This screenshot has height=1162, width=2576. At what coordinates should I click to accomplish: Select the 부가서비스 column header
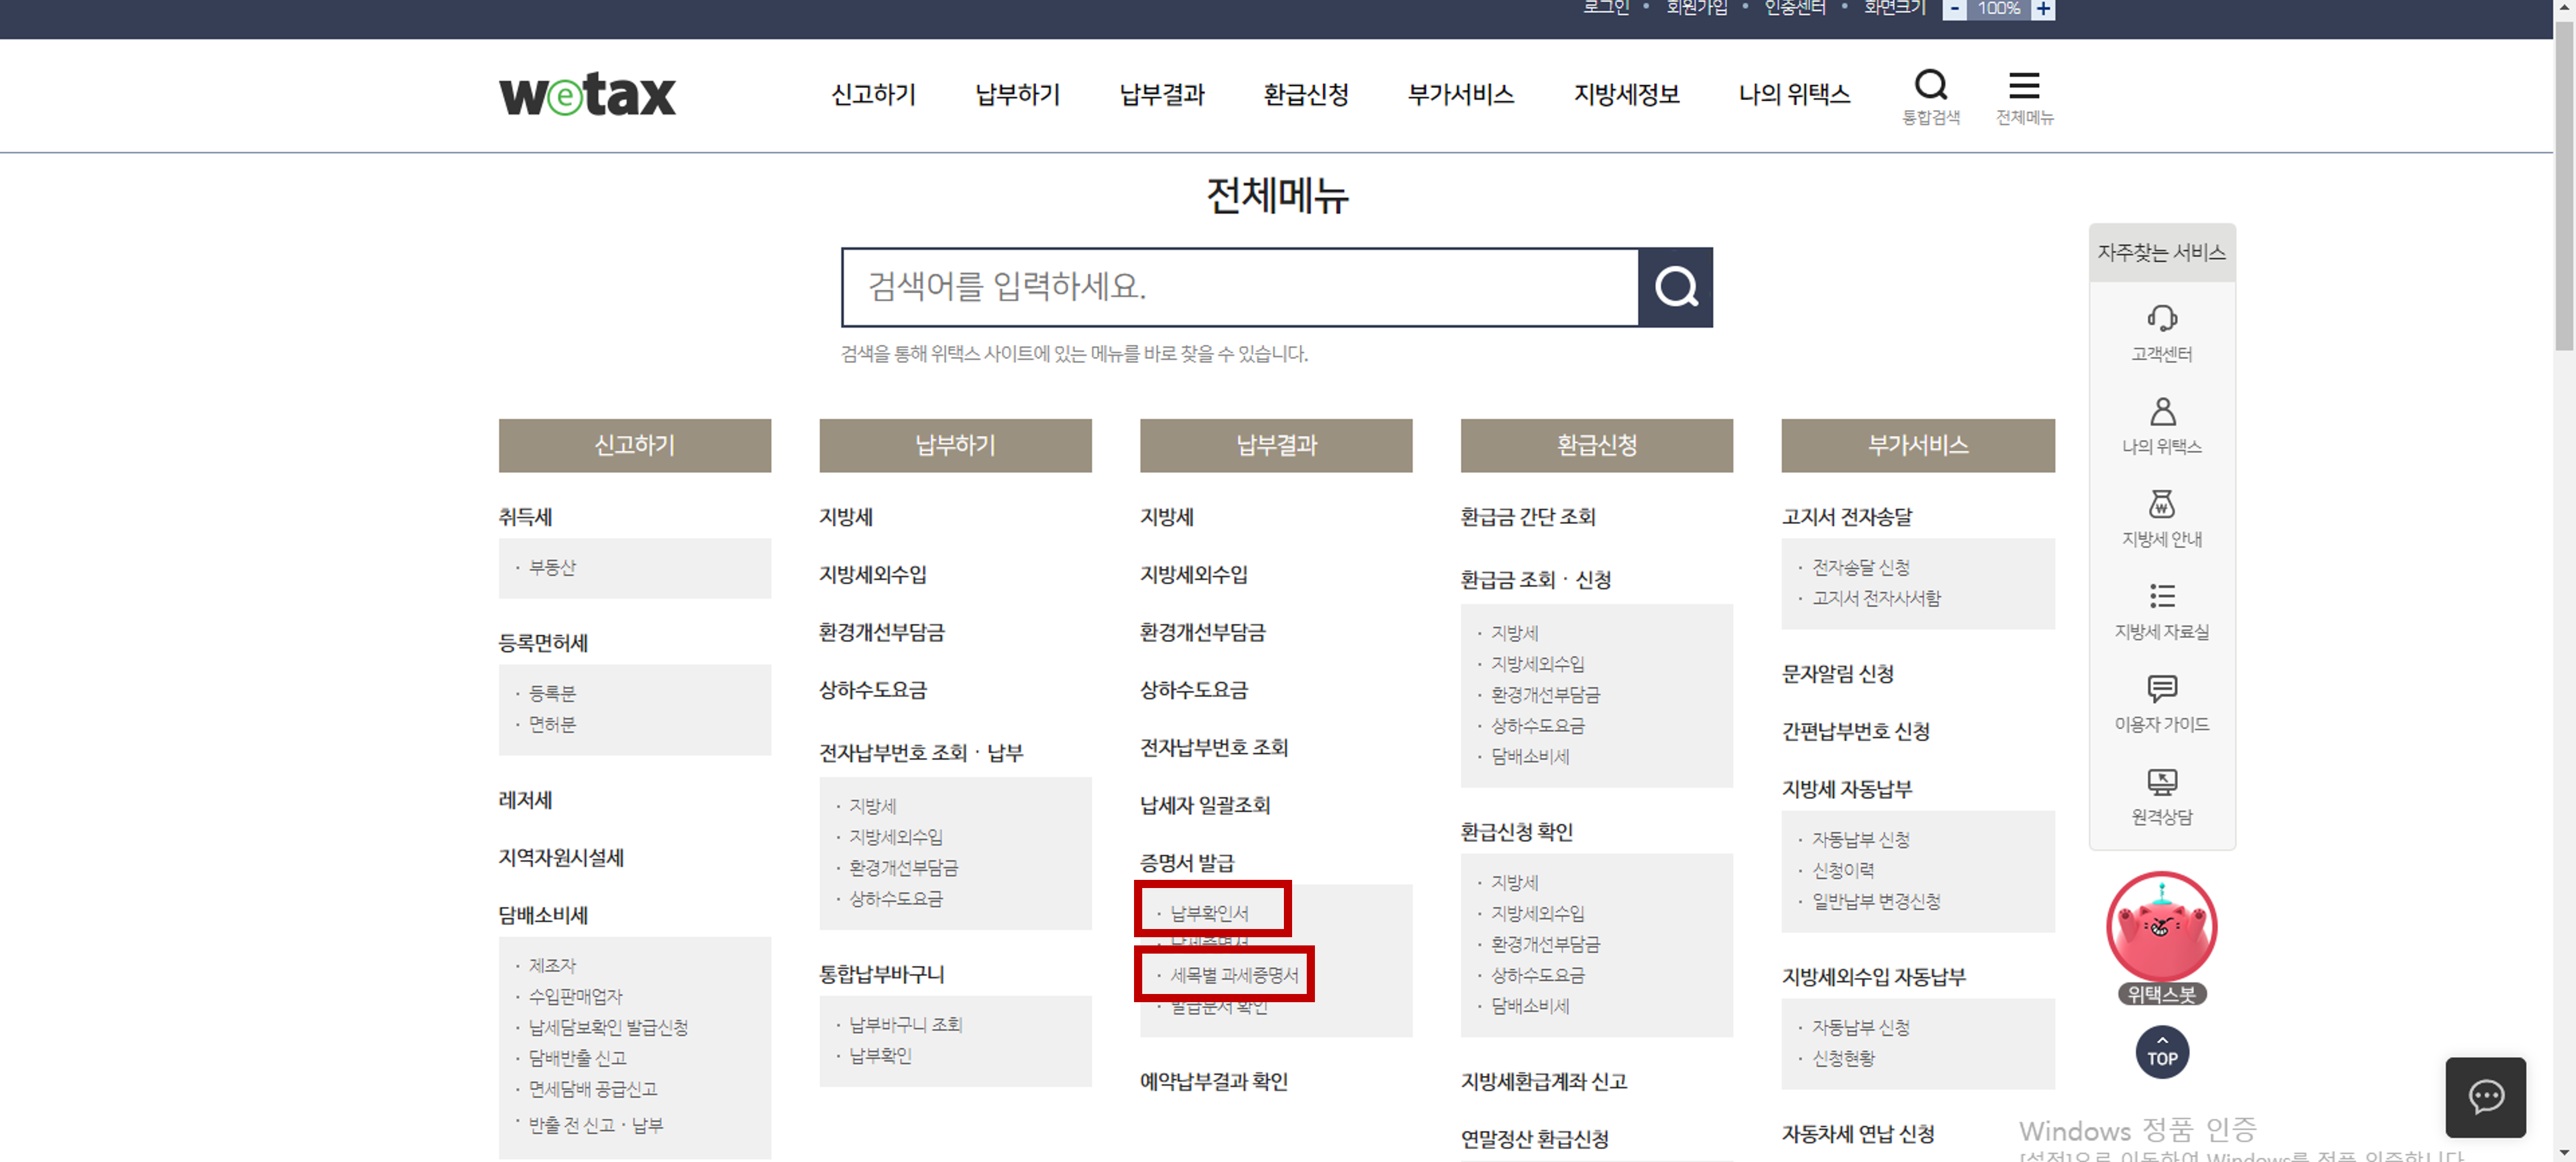coord(1917,445)
